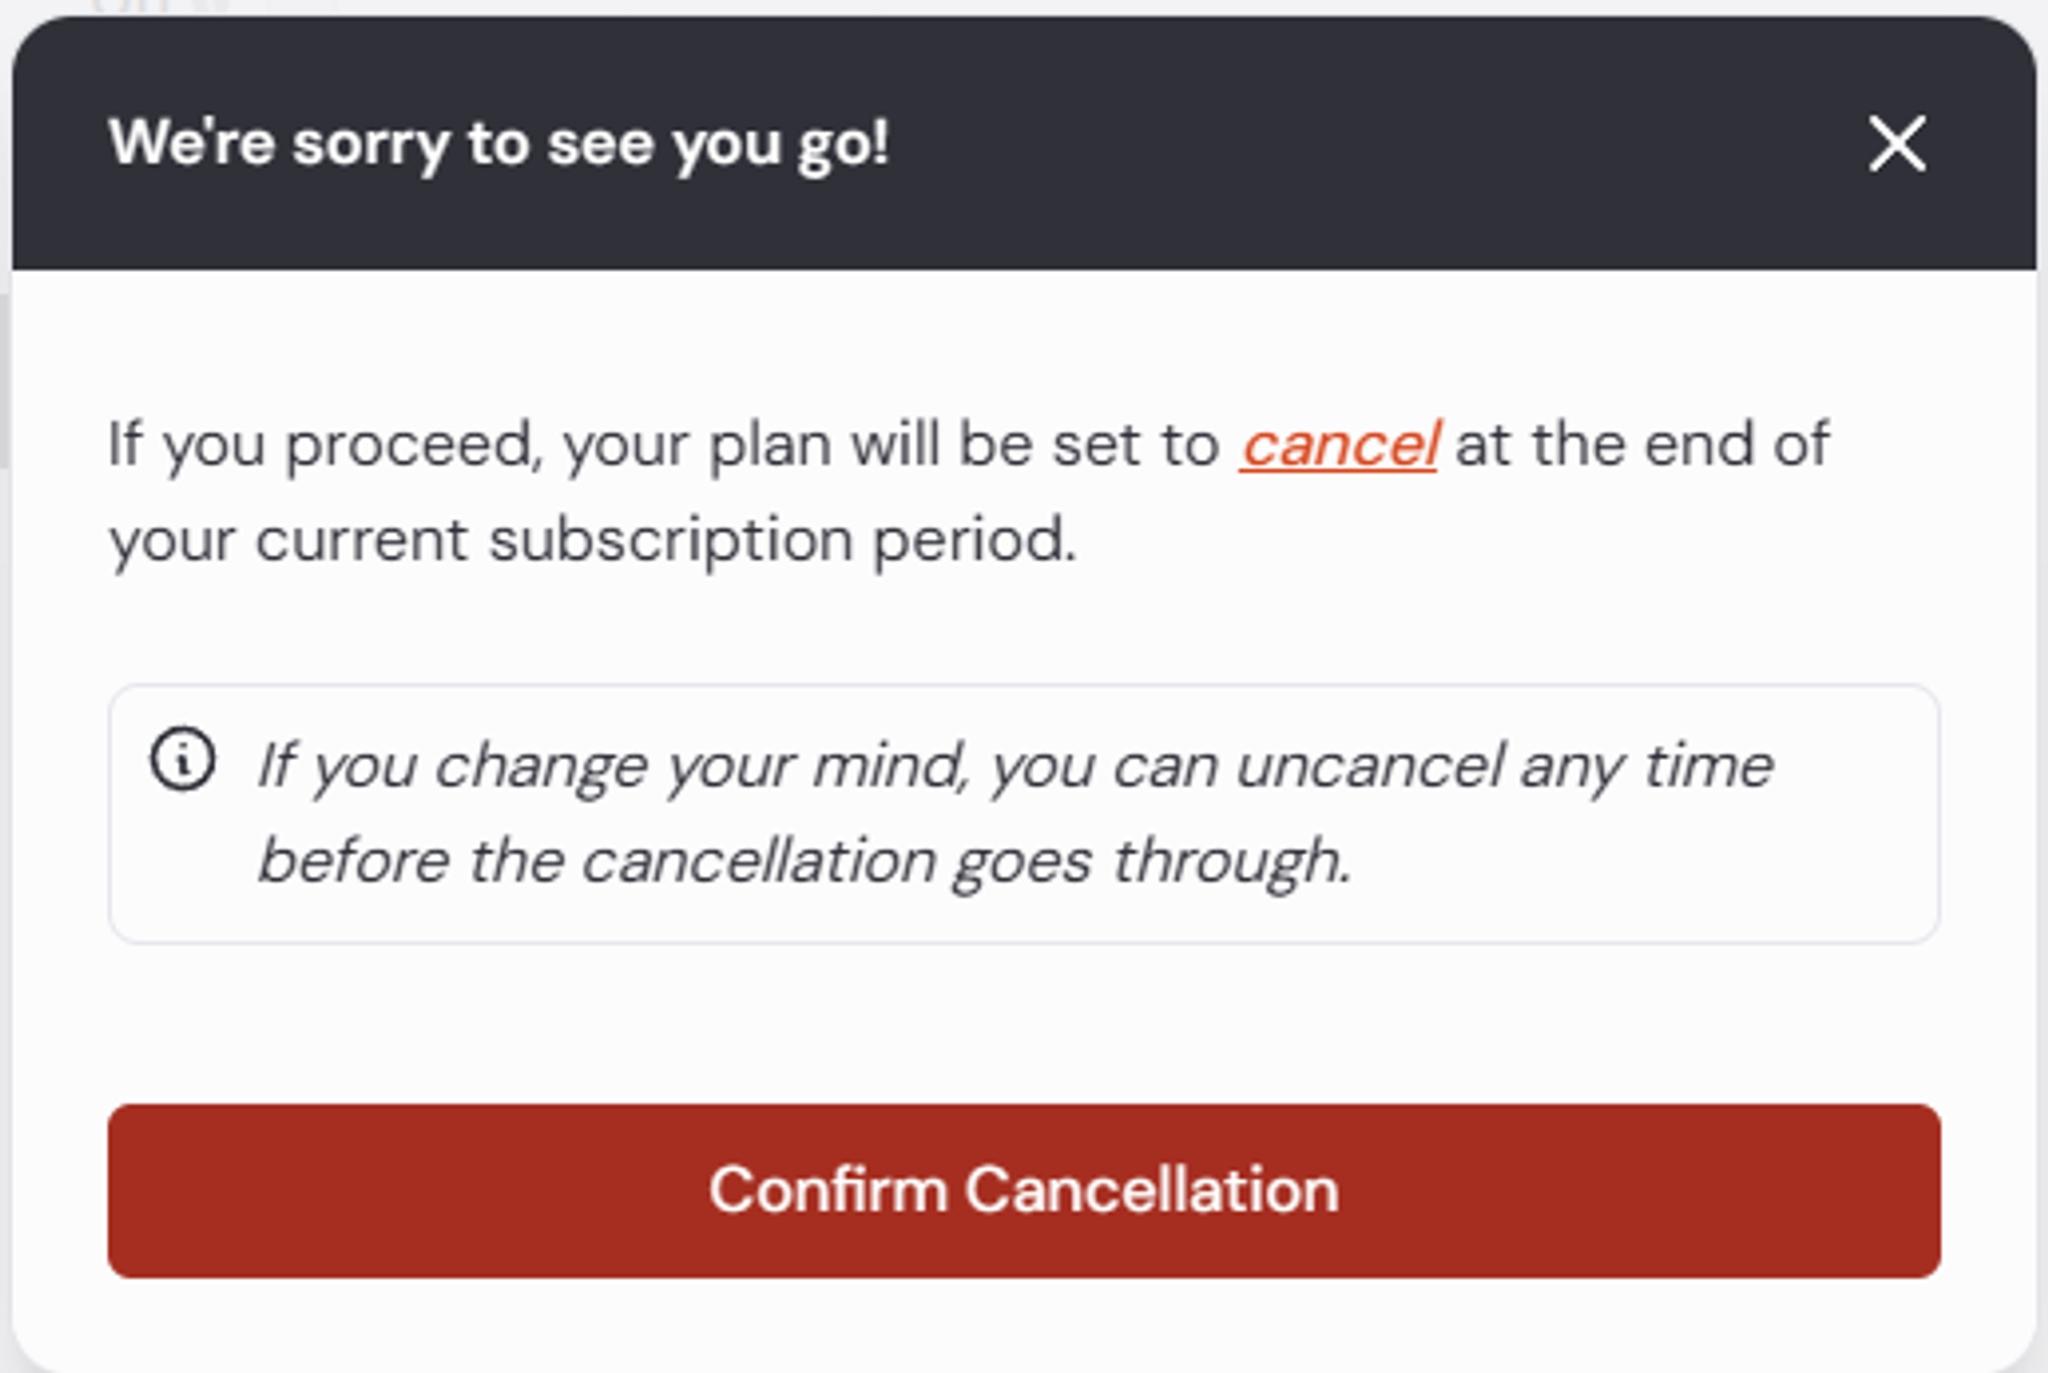Screen dimensions: 2048x1373
Task: Click "before the cancellation goes through" text
Action: click(804, 863)
